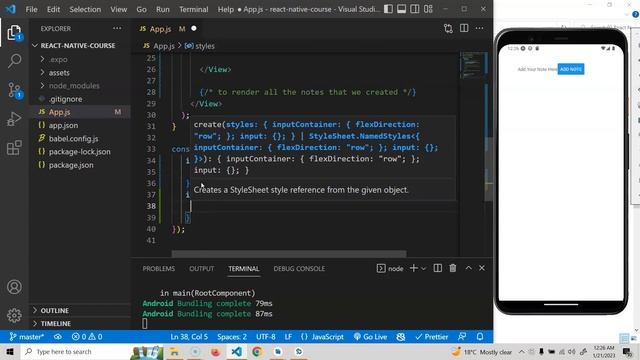Screen dimensions: 640x360
Task: Maximize panel size with chevron up
Action: pos(469,268)
